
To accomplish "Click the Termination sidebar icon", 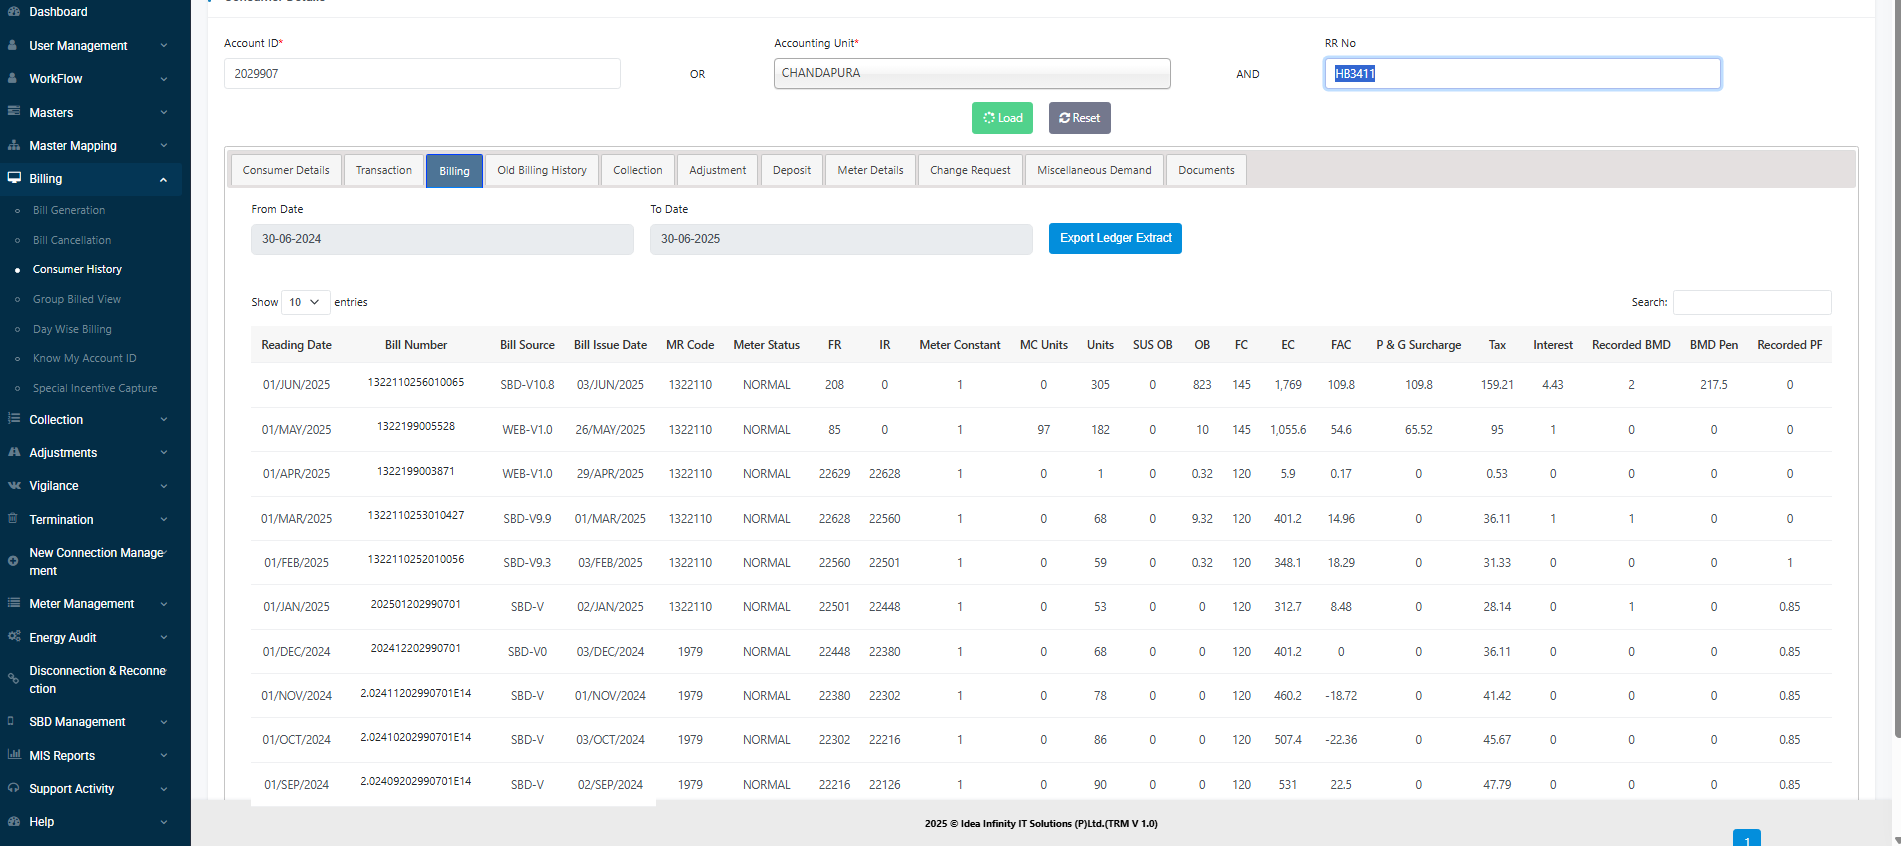I will pos(13,519).
